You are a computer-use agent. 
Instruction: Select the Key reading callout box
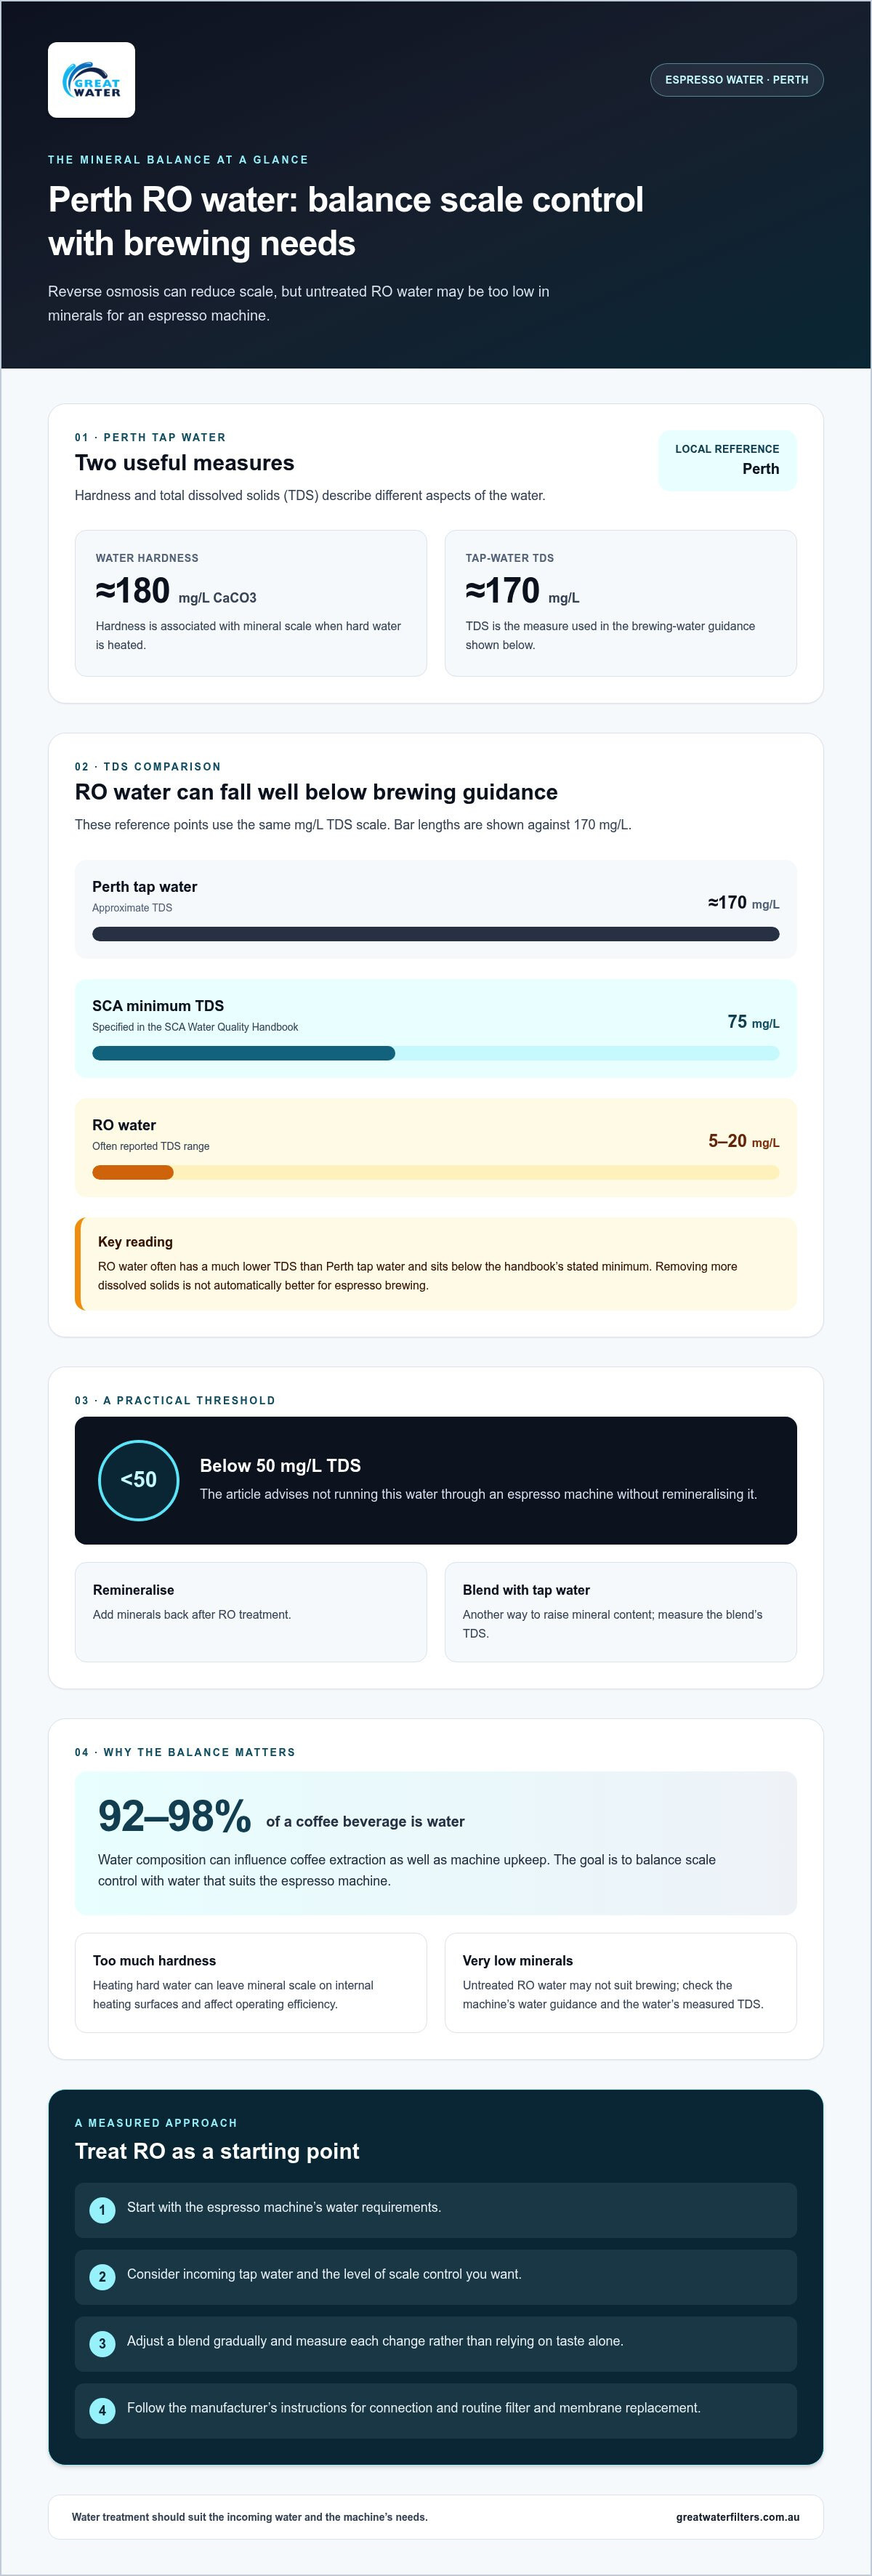[435, 1264]
